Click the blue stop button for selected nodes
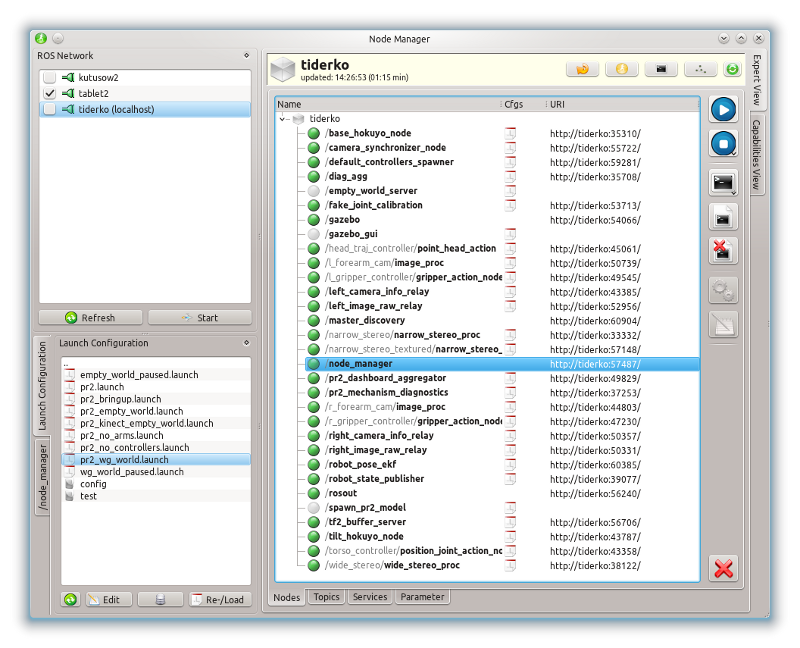The width and height of the screenshot is (800, 648). (x=723, y=144)
